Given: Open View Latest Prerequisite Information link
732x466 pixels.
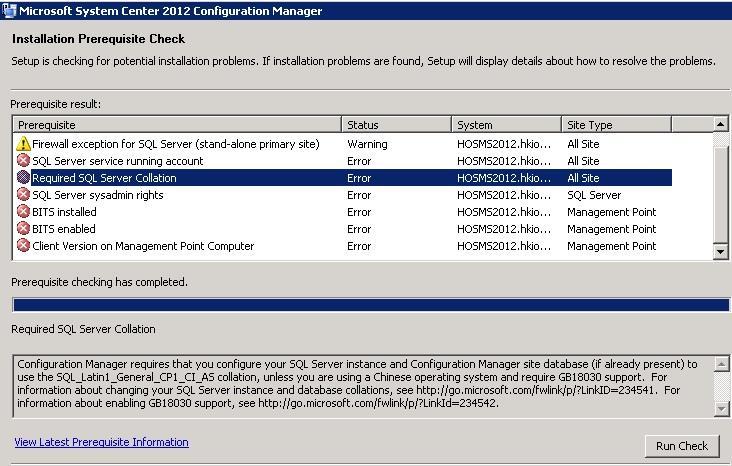Looking at the screenshot, I should tap(101, 442).
